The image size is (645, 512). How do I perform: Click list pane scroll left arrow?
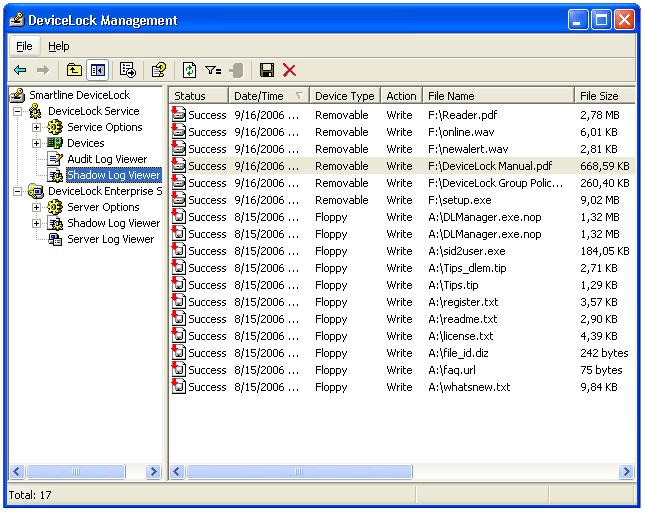[177, 471]
